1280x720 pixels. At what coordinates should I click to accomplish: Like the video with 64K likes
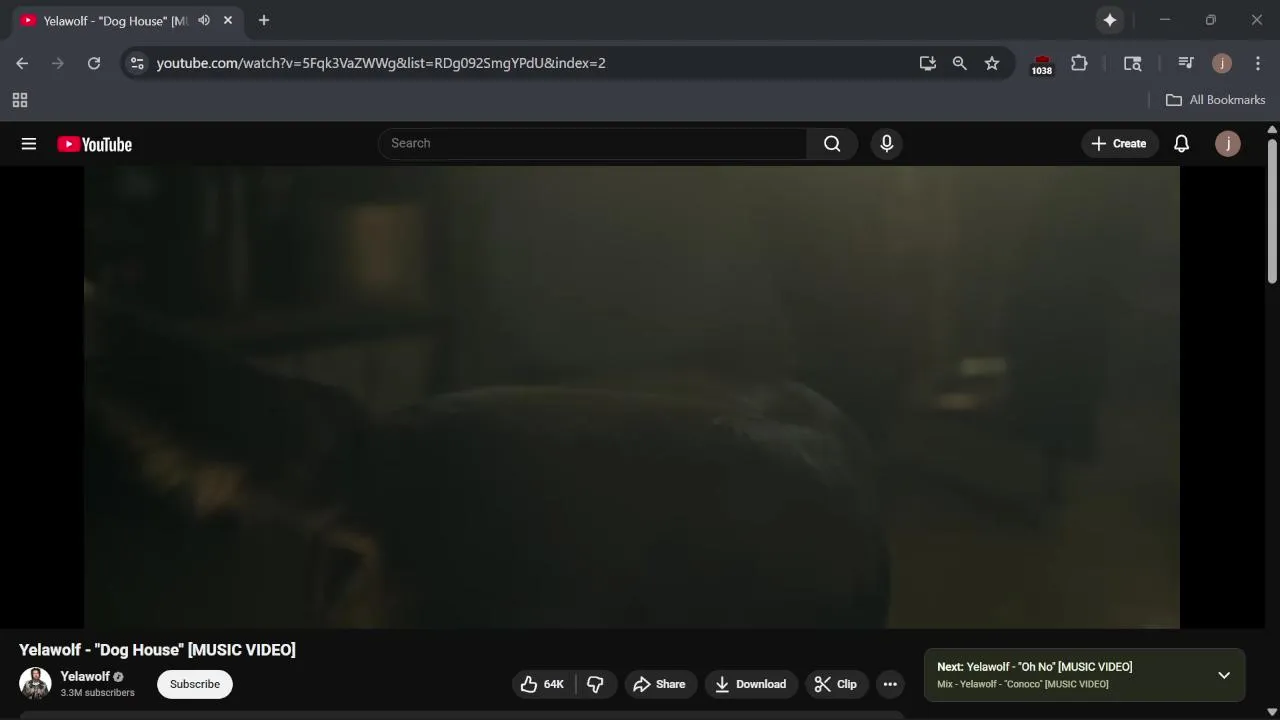[543, 684]
